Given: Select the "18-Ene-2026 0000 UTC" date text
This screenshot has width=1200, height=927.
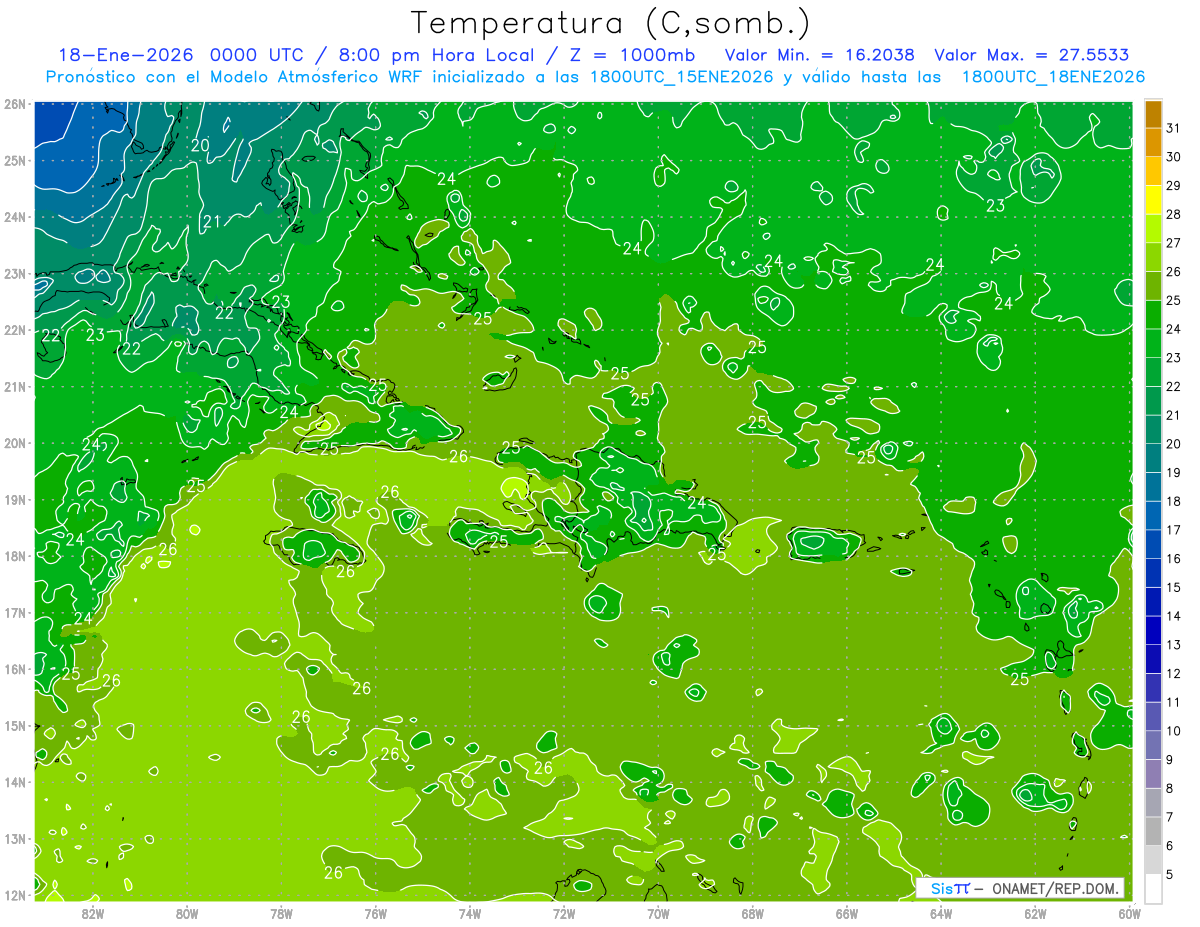Looking at the screenshot, I should tap(181, 55).
